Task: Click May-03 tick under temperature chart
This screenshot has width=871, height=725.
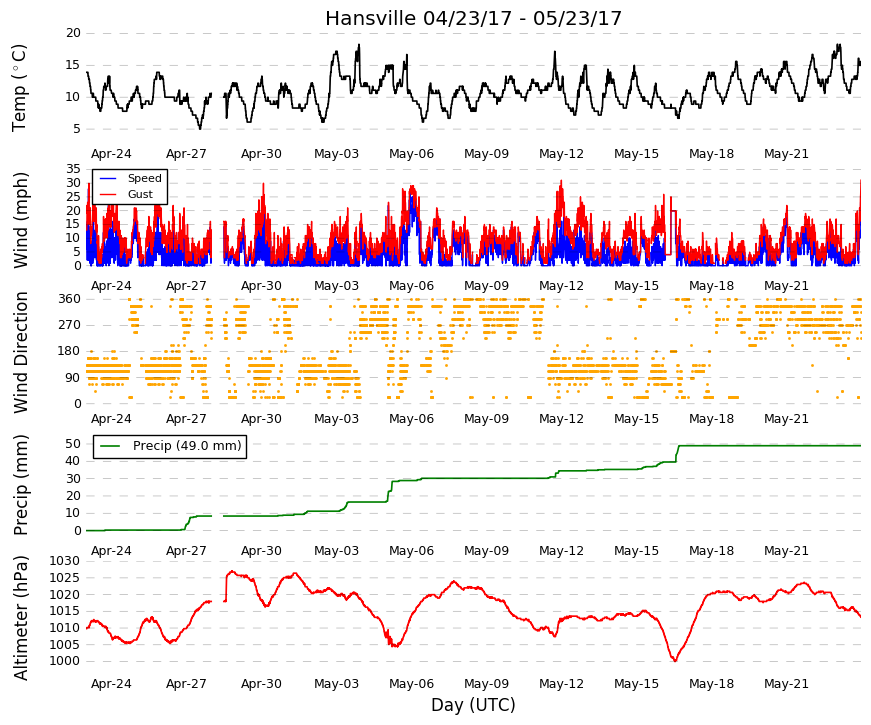Action: (x=337, y=154)
